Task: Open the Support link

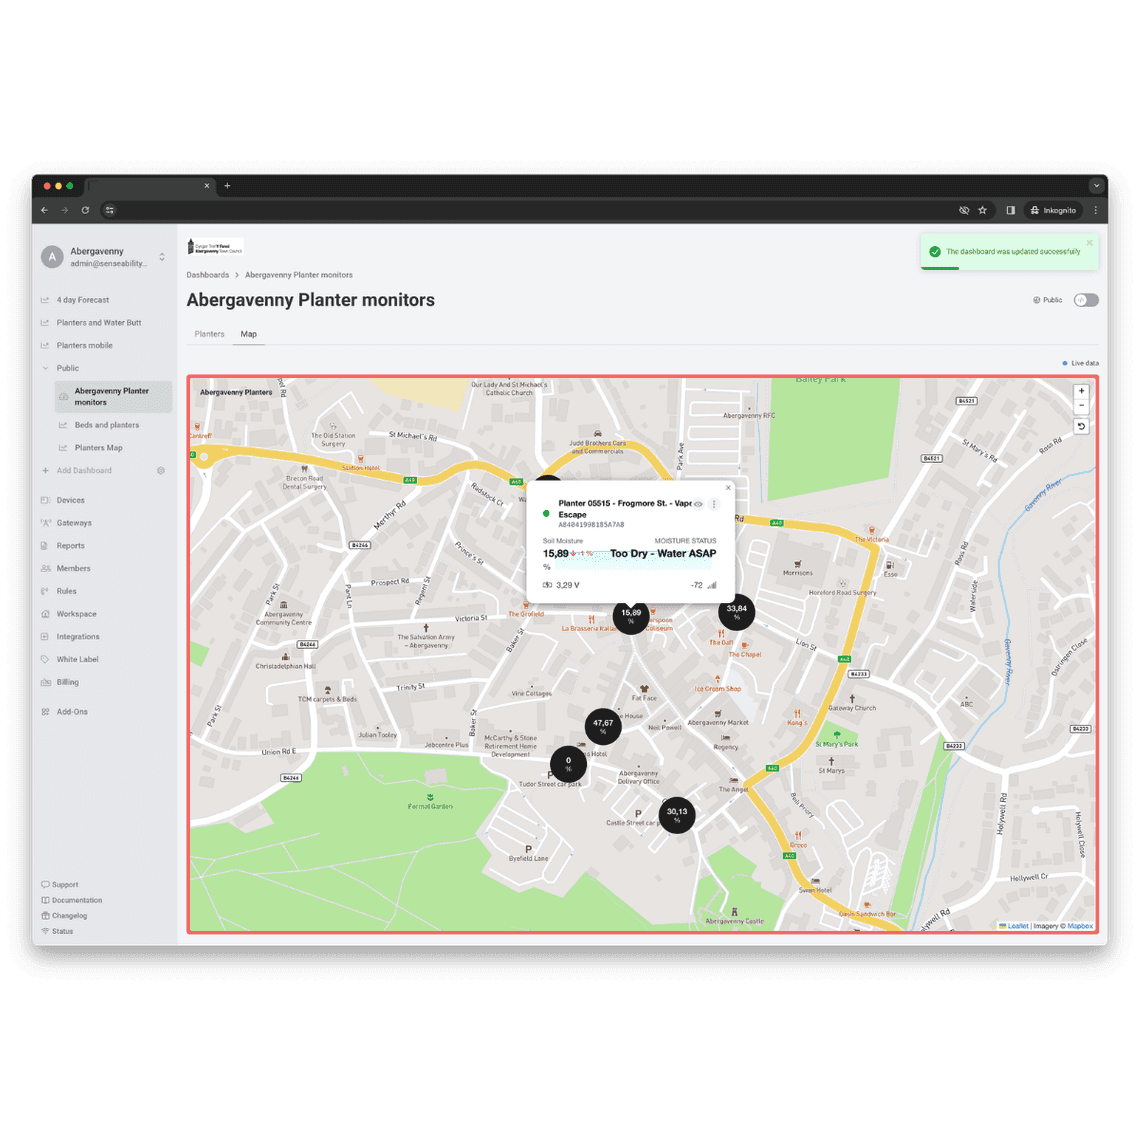Action: click(60, 885)
